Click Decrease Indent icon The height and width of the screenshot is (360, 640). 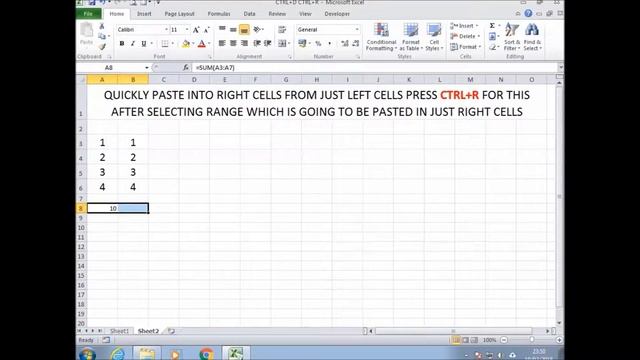pyautogui.click(x=257, y=43)
